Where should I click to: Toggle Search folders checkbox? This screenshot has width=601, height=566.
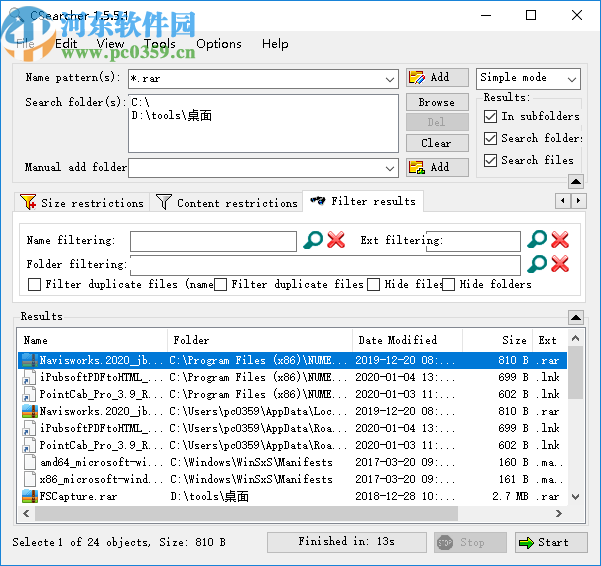click(x=491, y=138)
